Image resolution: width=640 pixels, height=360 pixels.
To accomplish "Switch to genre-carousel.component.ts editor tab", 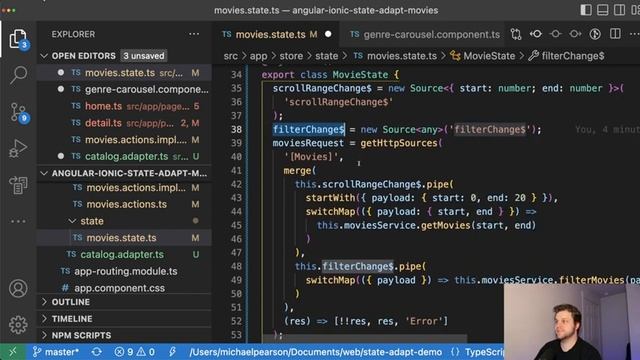I will [425, 35].
